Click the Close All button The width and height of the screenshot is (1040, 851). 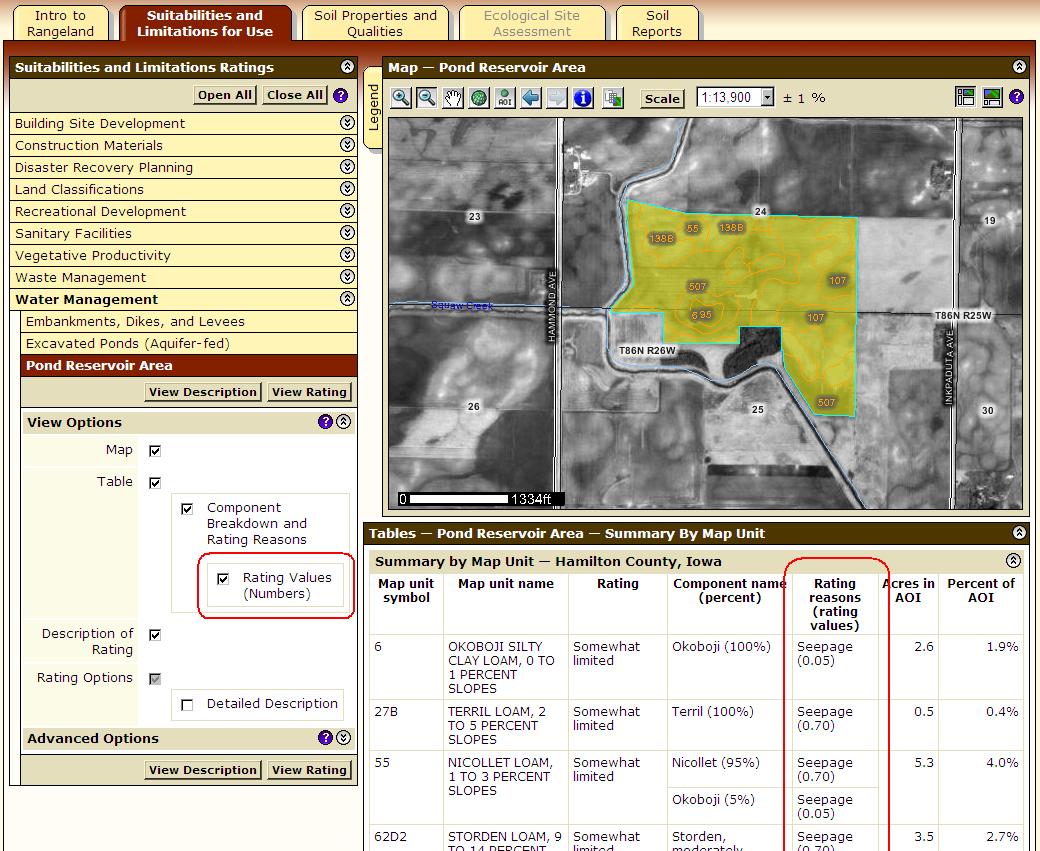[x=294, y=95]
